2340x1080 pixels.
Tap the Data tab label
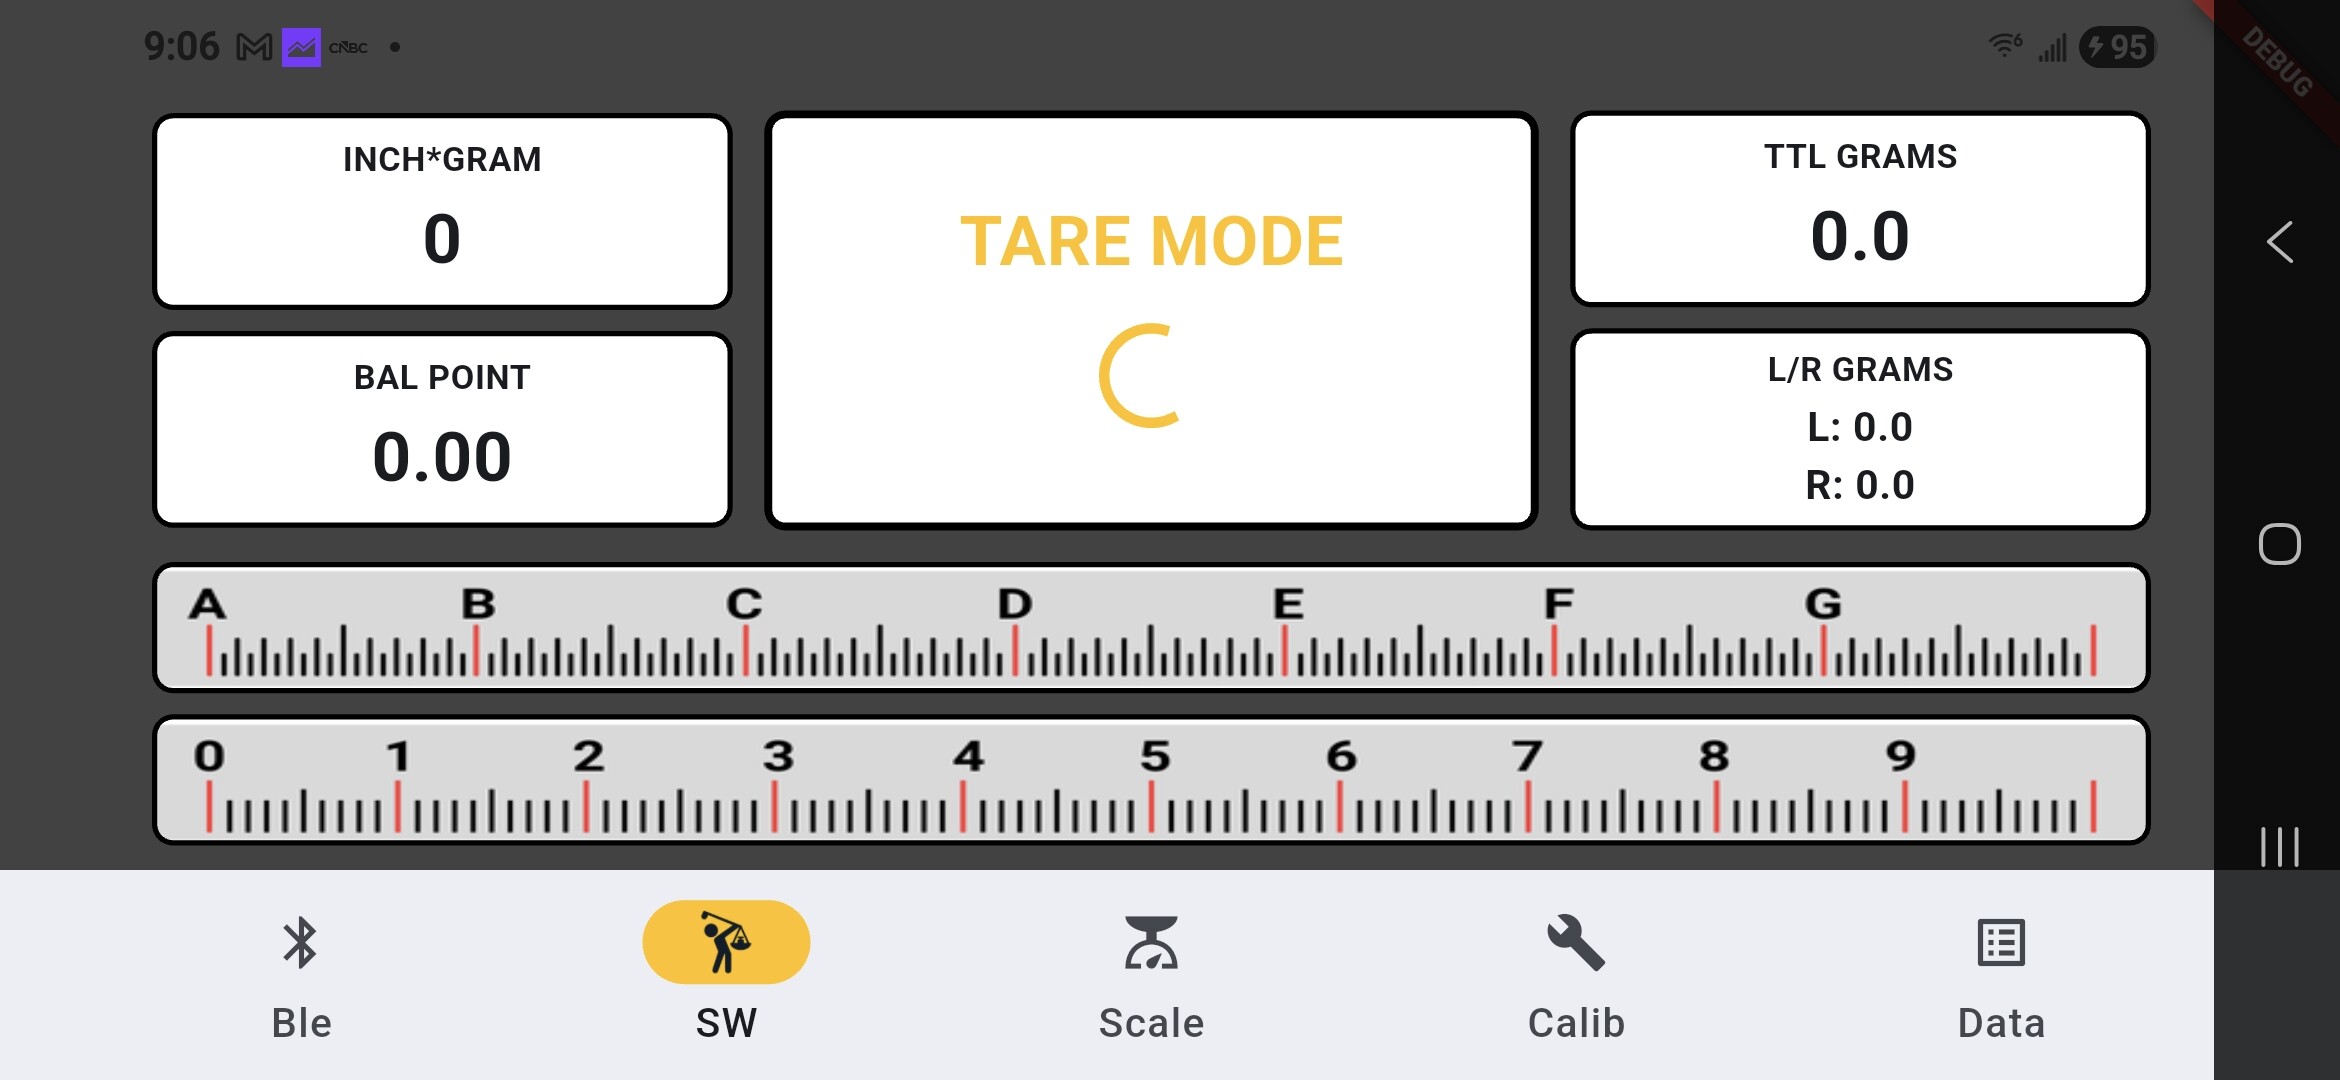2001,1023
